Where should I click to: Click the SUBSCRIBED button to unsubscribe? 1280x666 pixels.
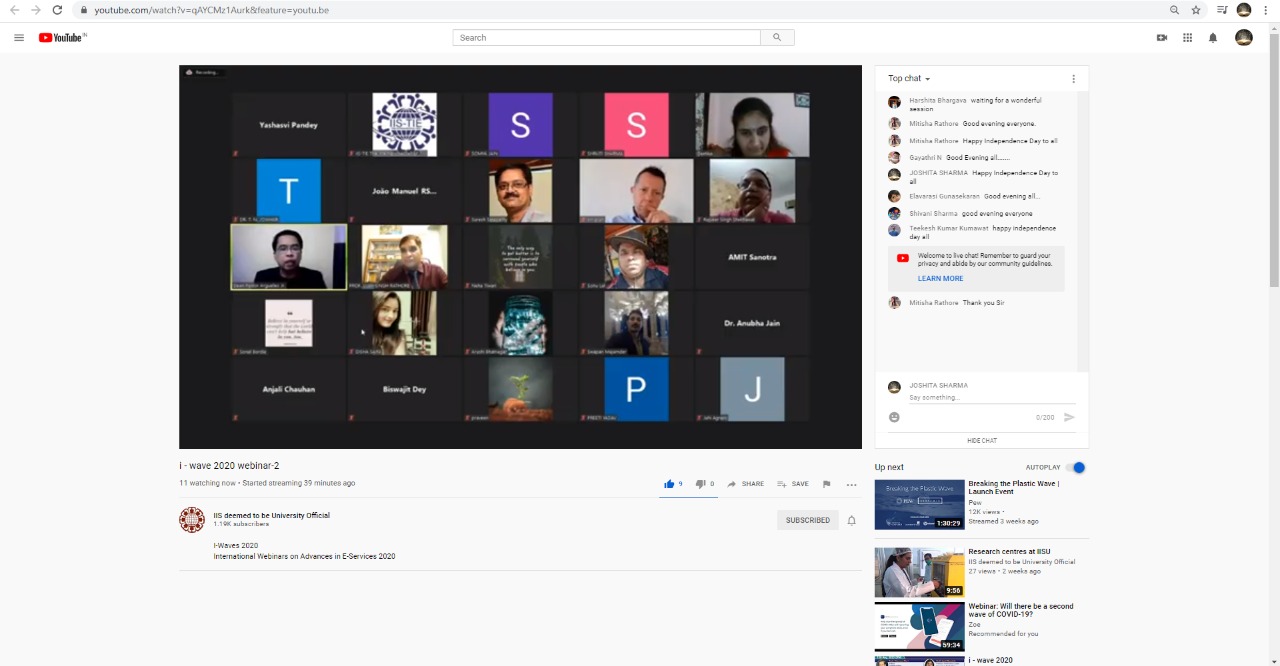point(807,520)
